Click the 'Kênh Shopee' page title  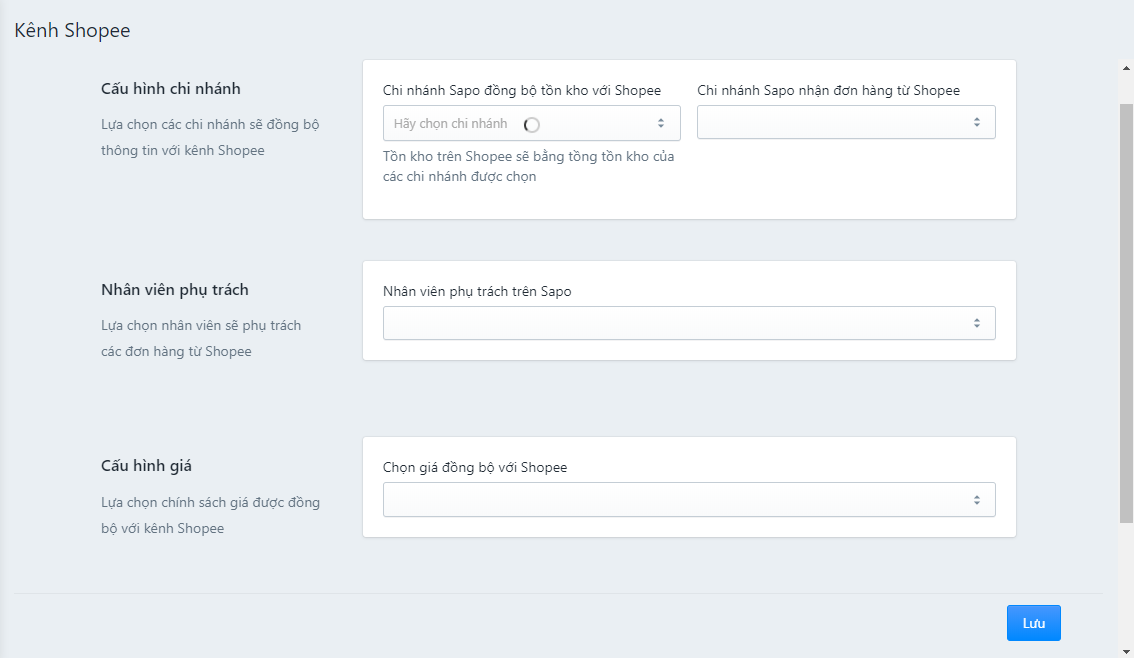click(72, 30)
